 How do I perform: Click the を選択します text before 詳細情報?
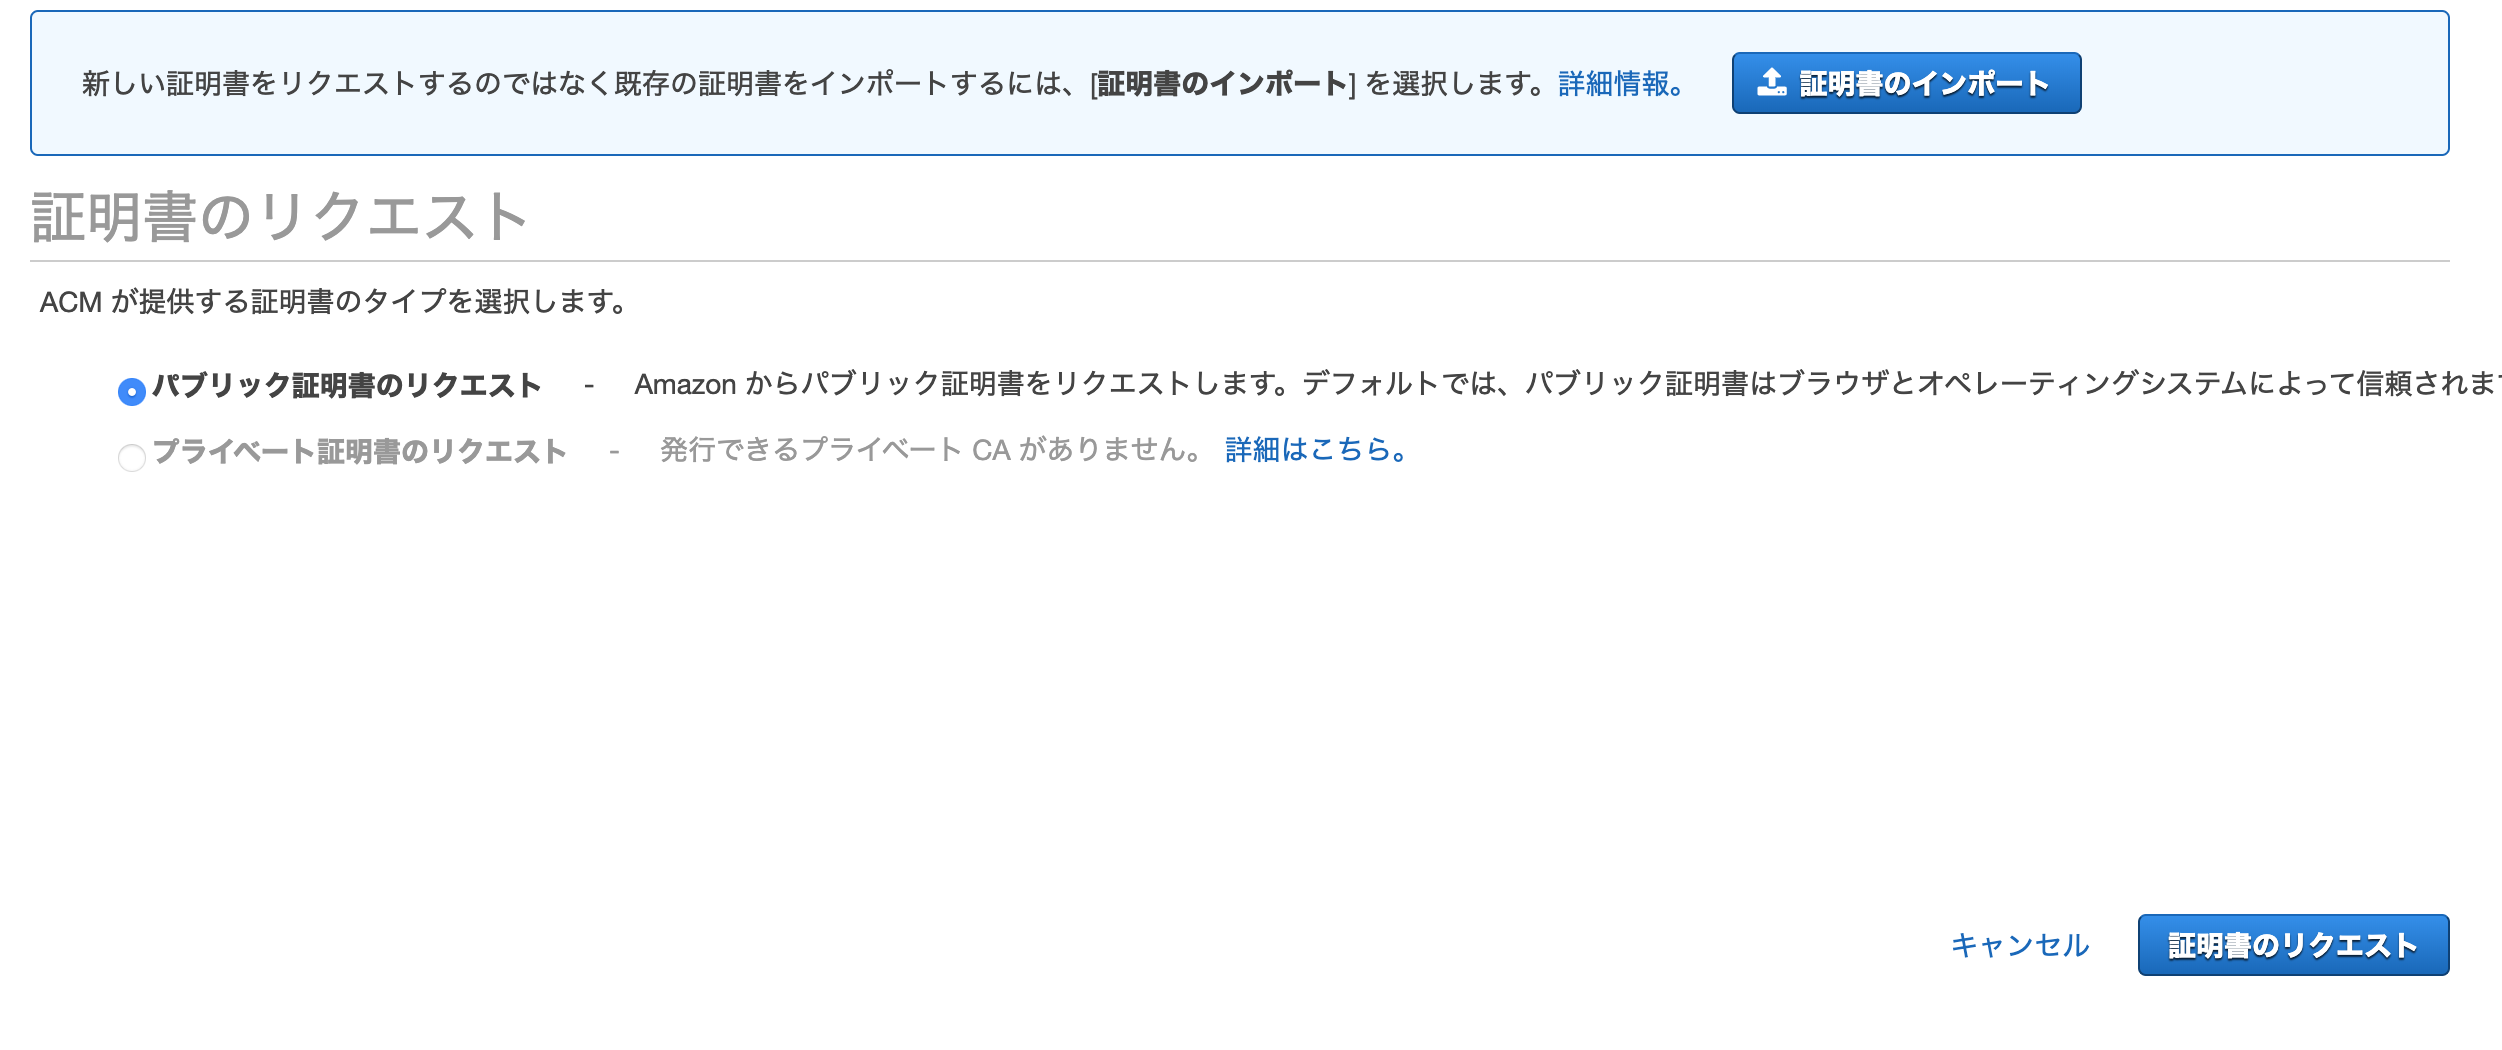(x=1455, y=84)
